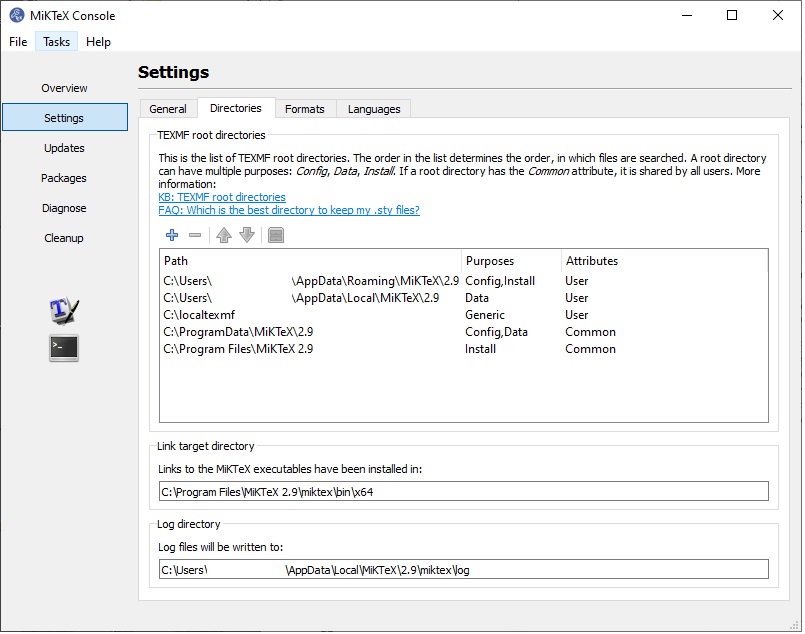Switch to the Formats tab
805x634 pixels.
305,109
